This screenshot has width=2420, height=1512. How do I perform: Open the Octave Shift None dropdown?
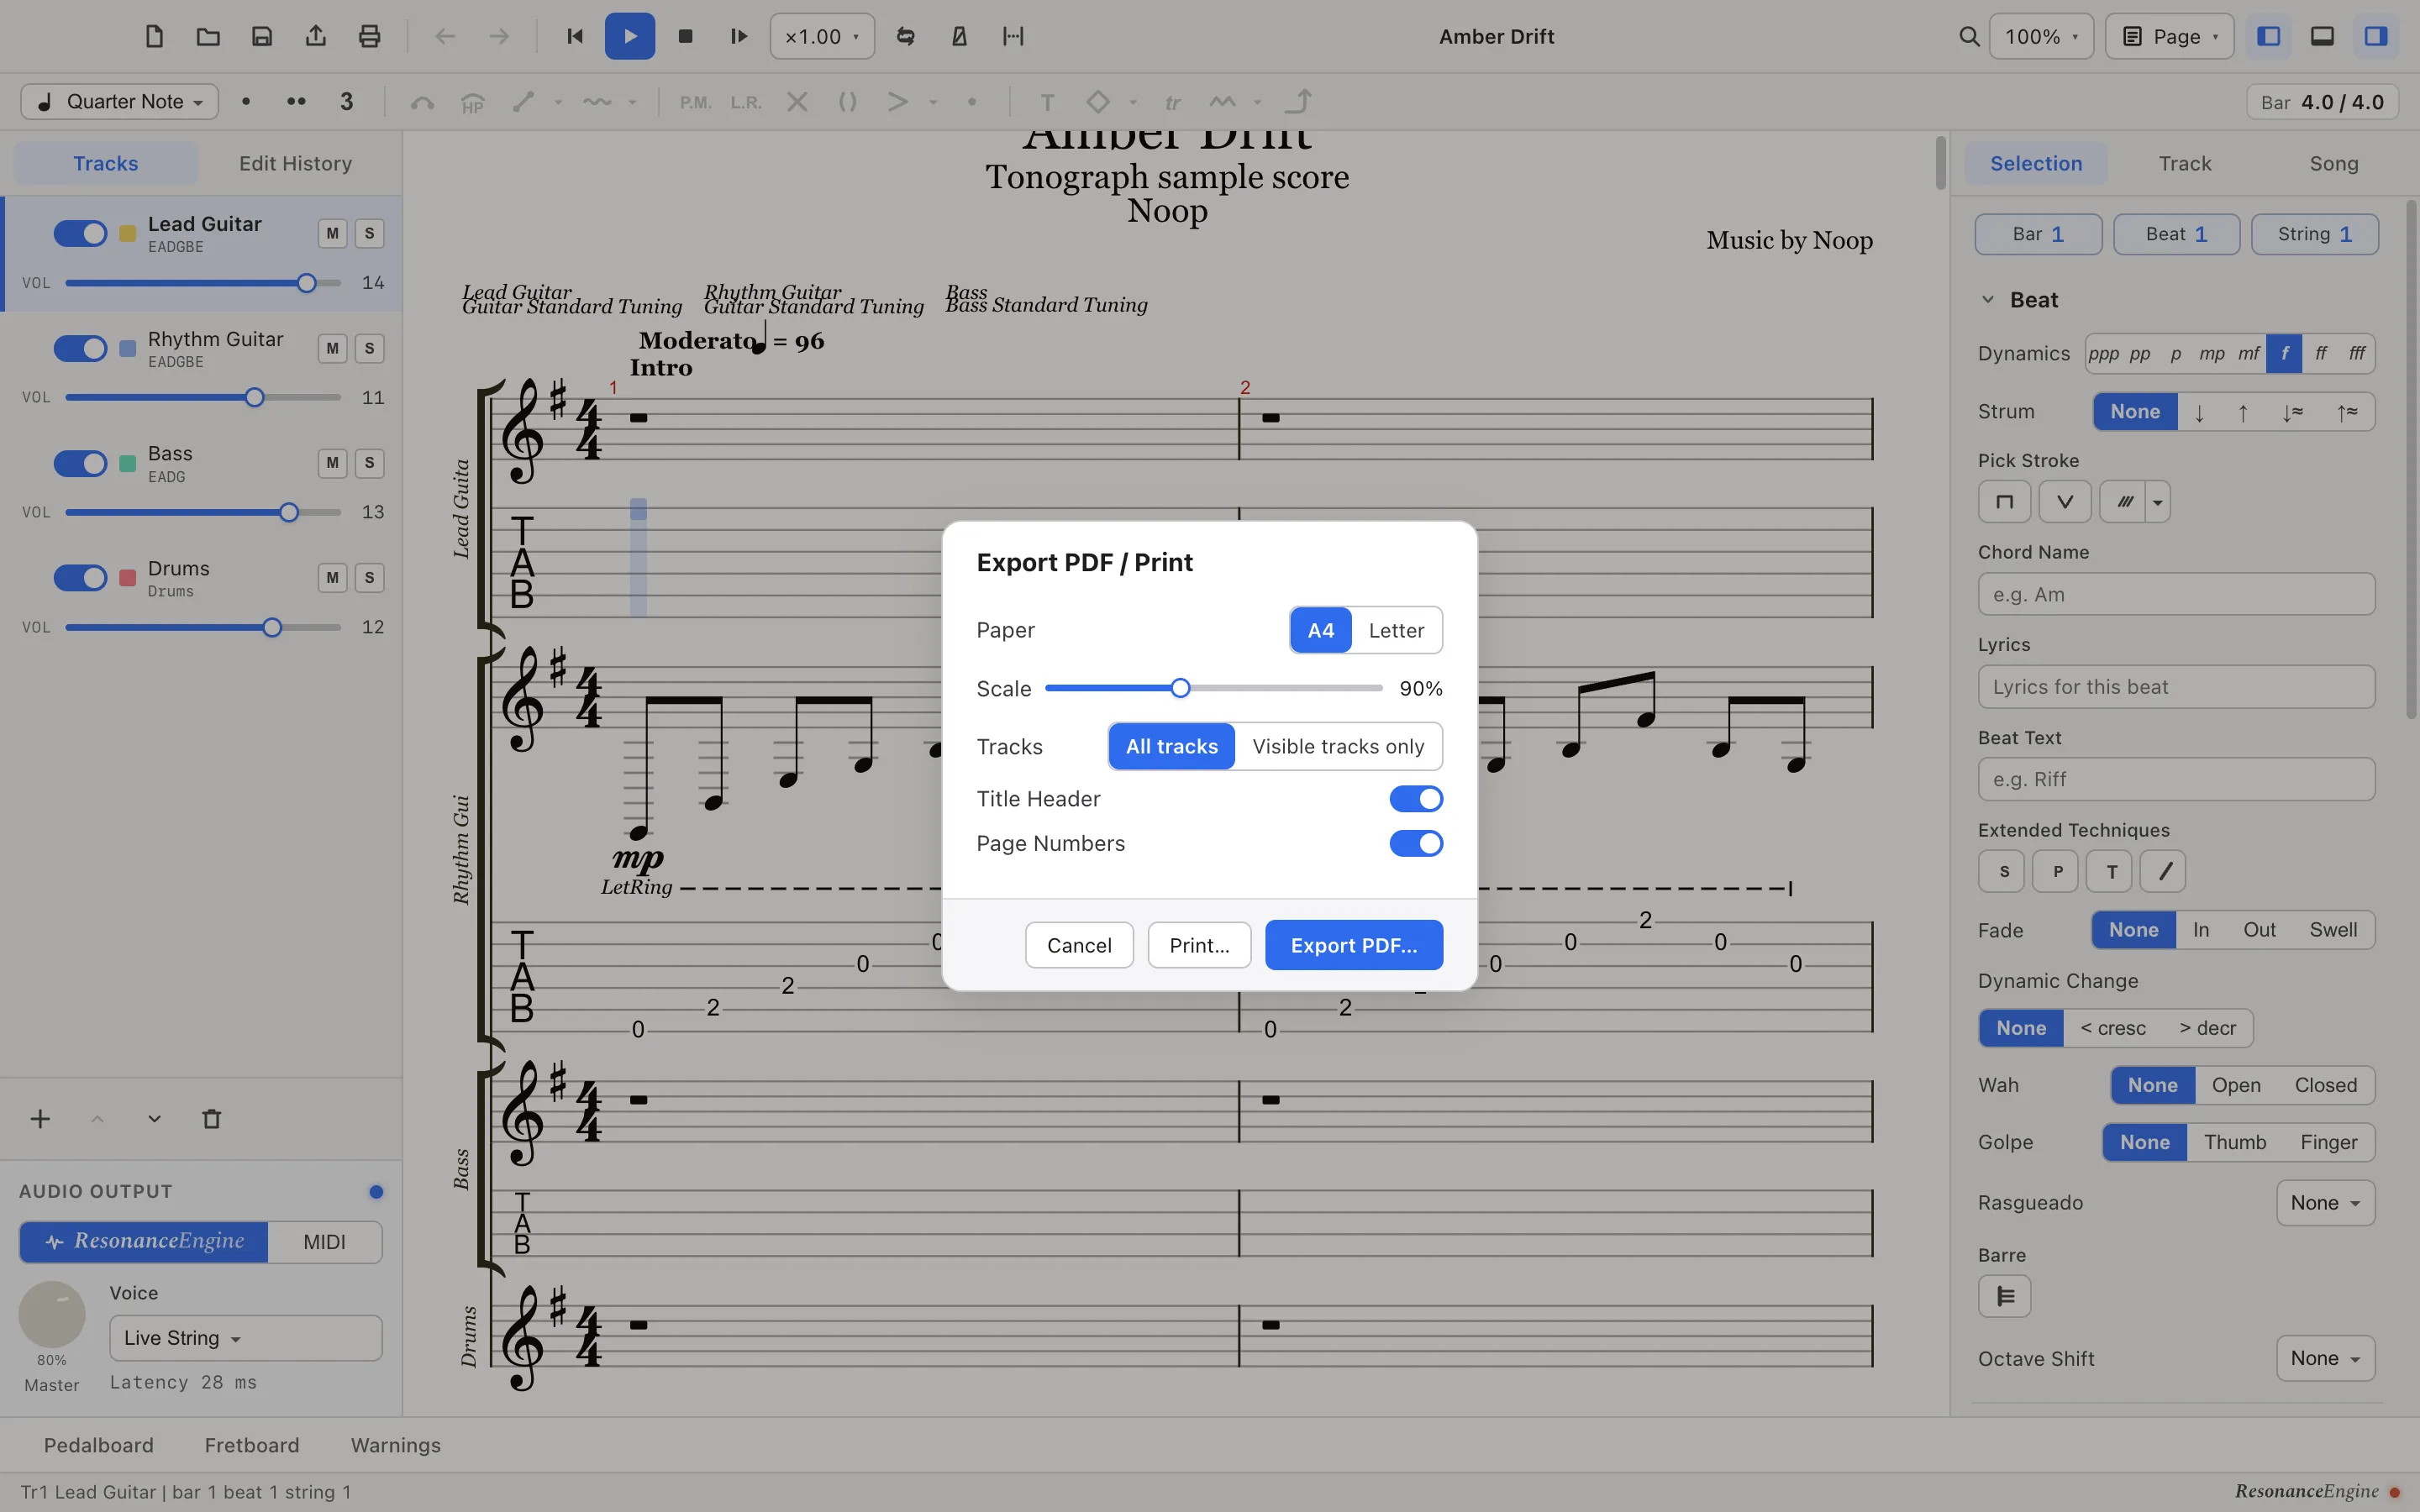pyautogui.click(x=2325, y=1358)
